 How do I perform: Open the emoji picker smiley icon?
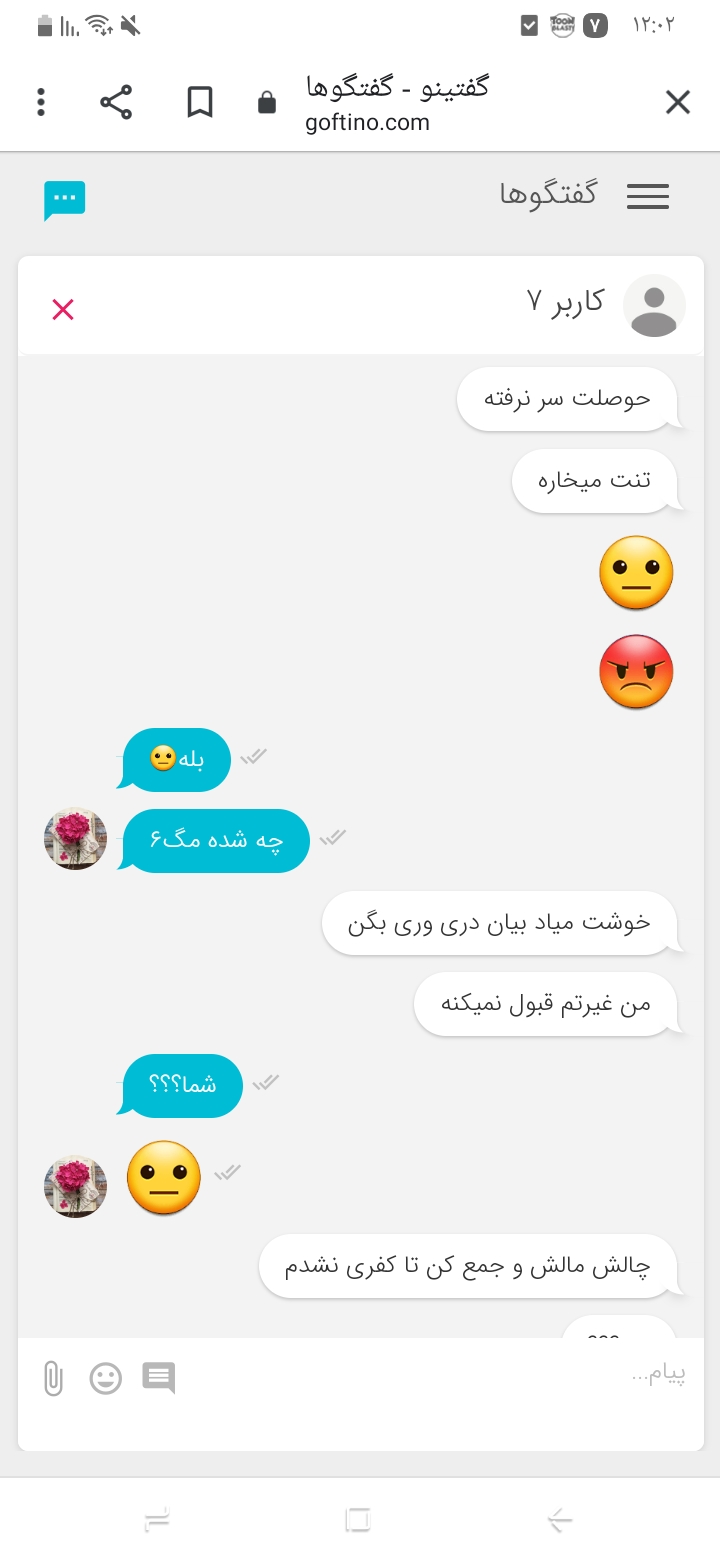105,1378
